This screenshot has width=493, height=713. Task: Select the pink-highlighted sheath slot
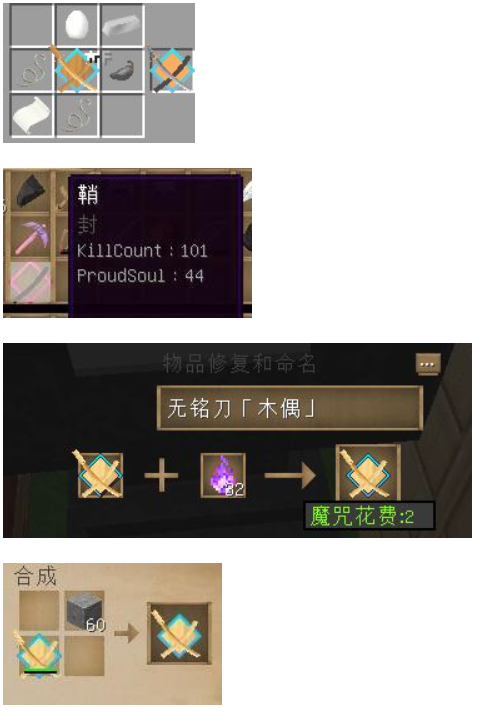[x=31, y=282]
